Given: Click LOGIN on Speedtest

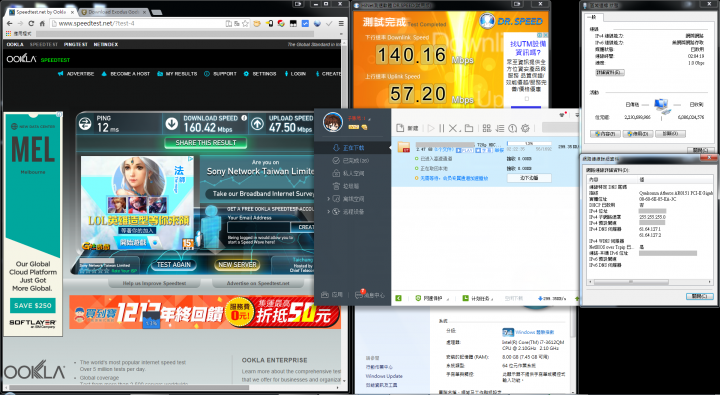Looking at the screenshot, I should [295, 73].
